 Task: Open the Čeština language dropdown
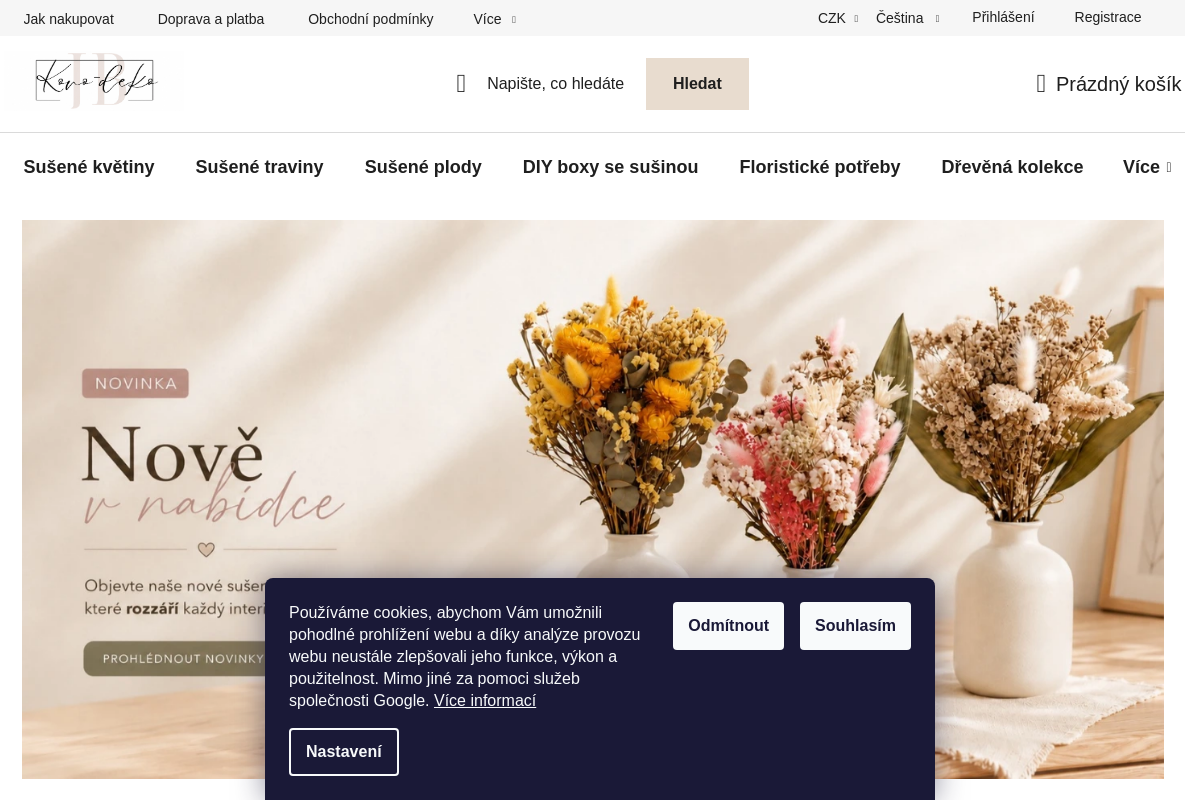pyautogui.click(x=908, y=18)
